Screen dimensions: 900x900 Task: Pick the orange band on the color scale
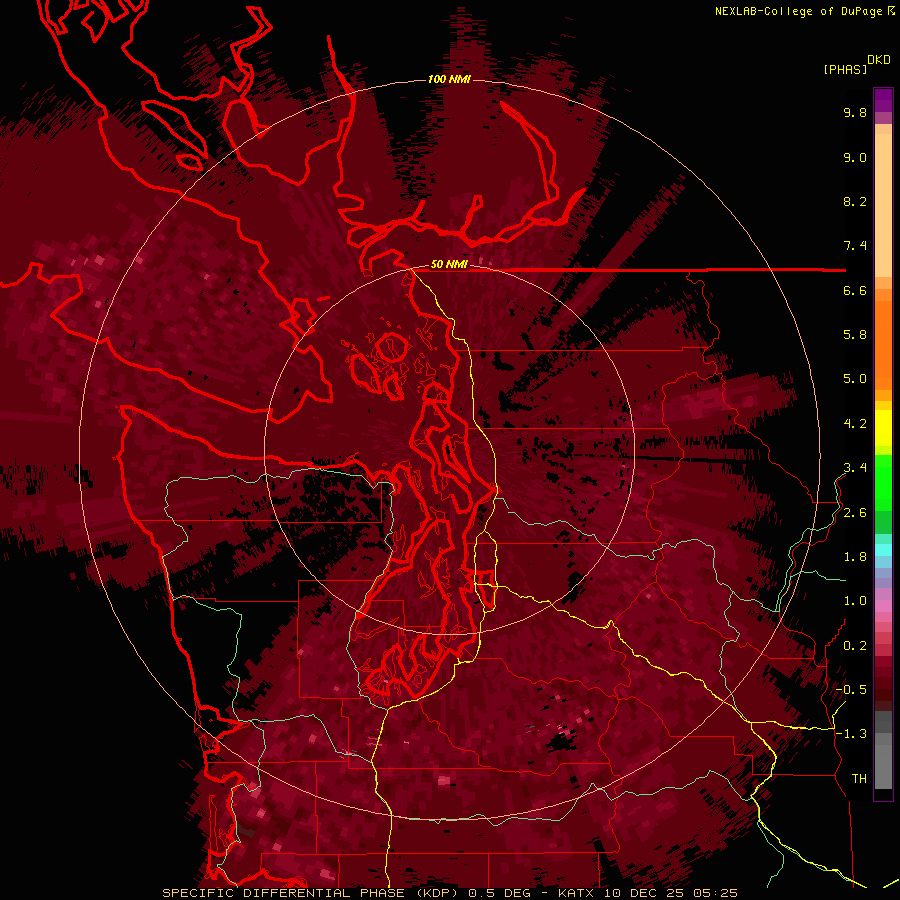883,344
